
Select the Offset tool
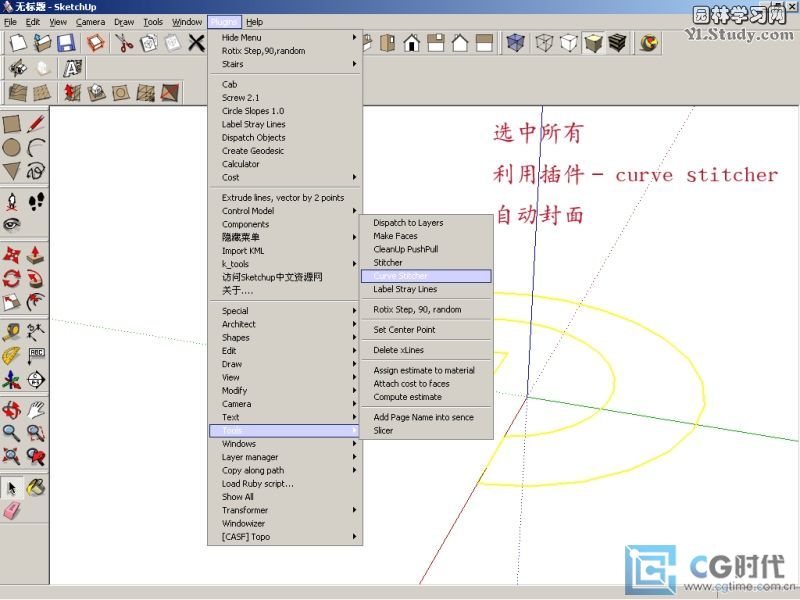tap(36, 302)
